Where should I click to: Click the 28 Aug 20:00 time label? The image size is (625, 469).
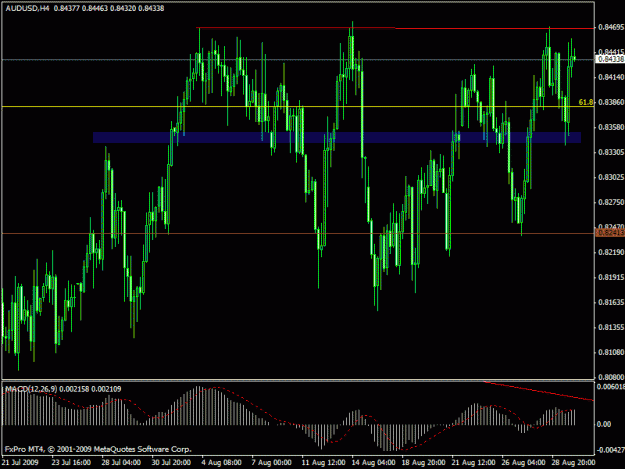(x=573, y=463)
